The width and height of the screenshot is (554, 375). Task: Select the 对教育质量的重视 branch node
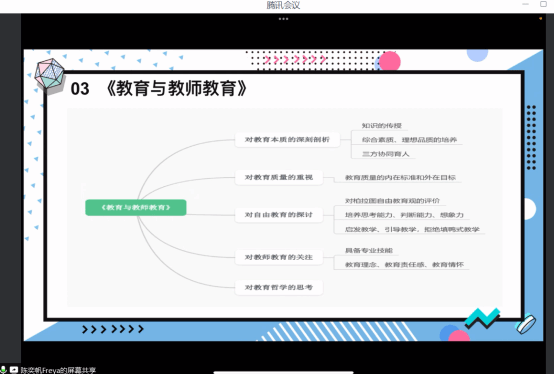(x=279, y=177)
